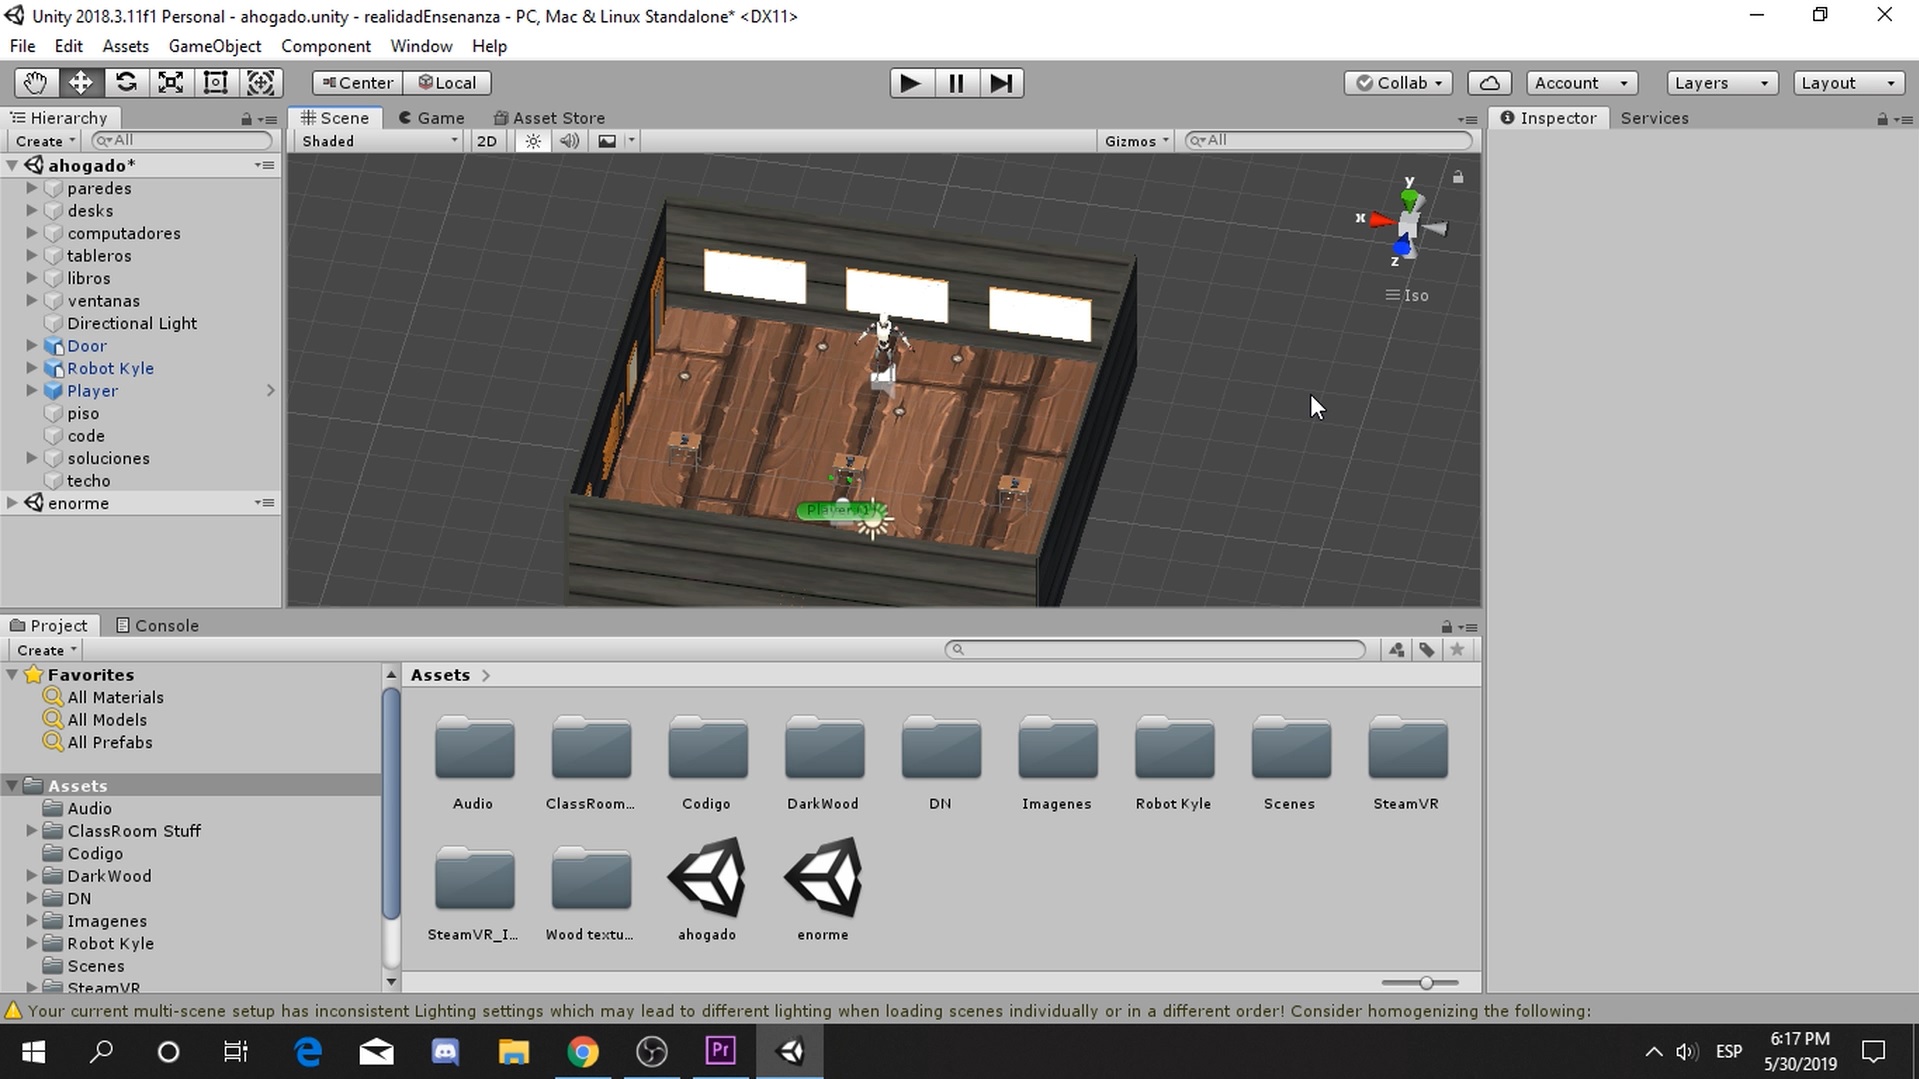Expand ClassRoom Stuff folder in tree
The image size is (1919, 1079).
pos(32,831)
